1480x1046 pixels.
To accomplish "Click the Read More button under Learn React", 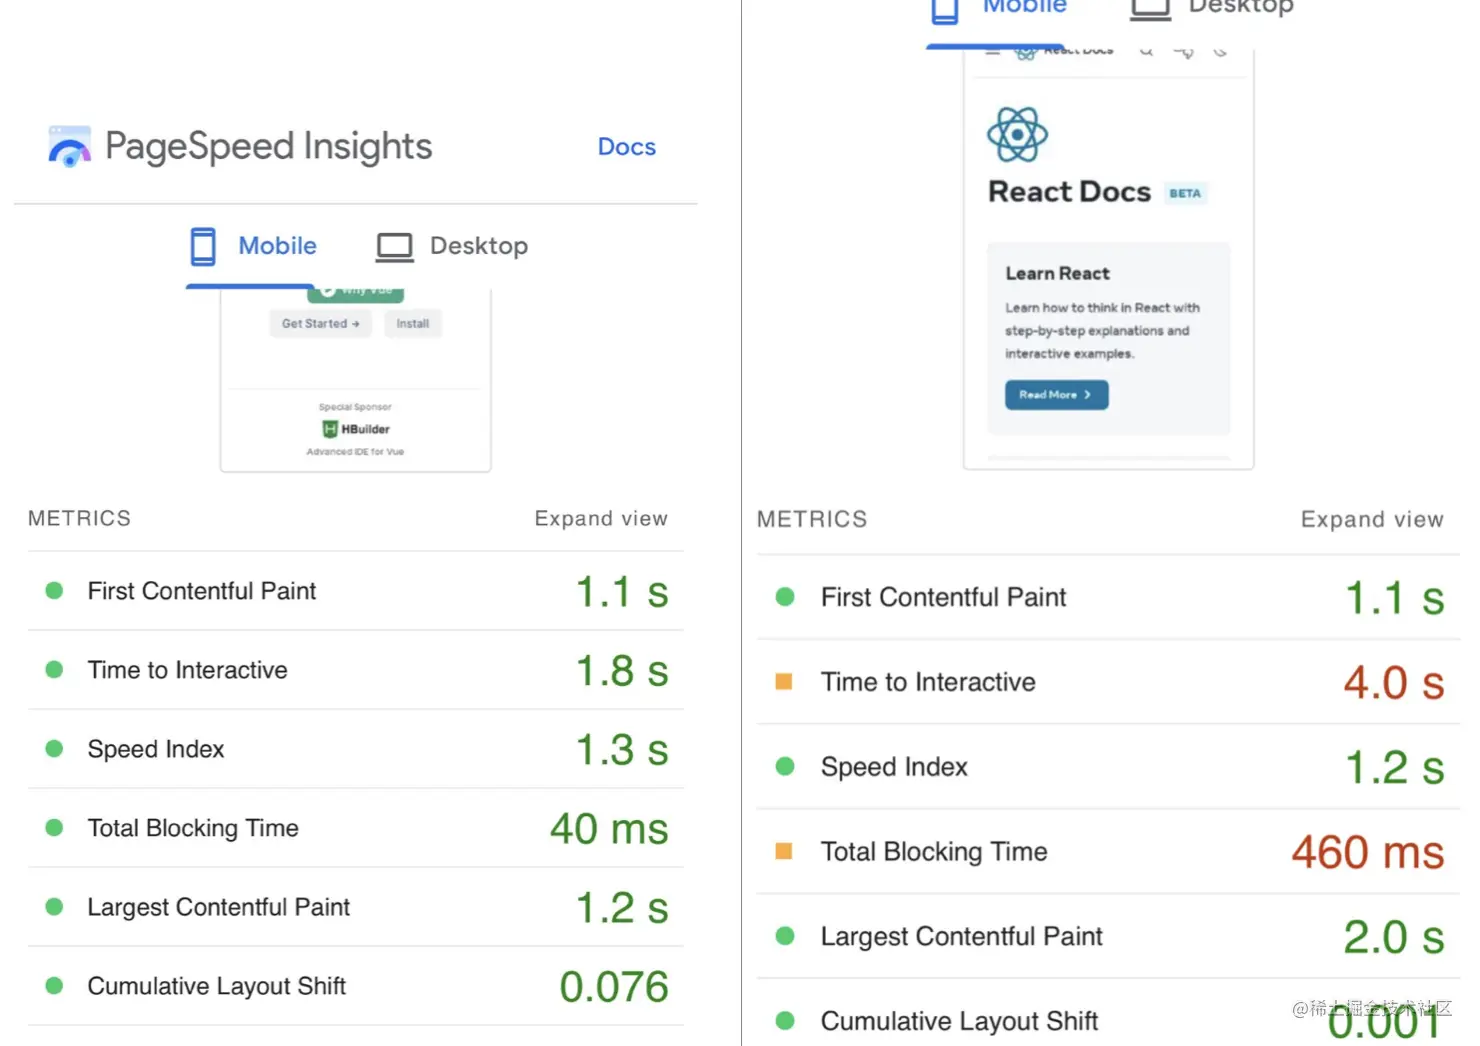I will click(1056, 394).
